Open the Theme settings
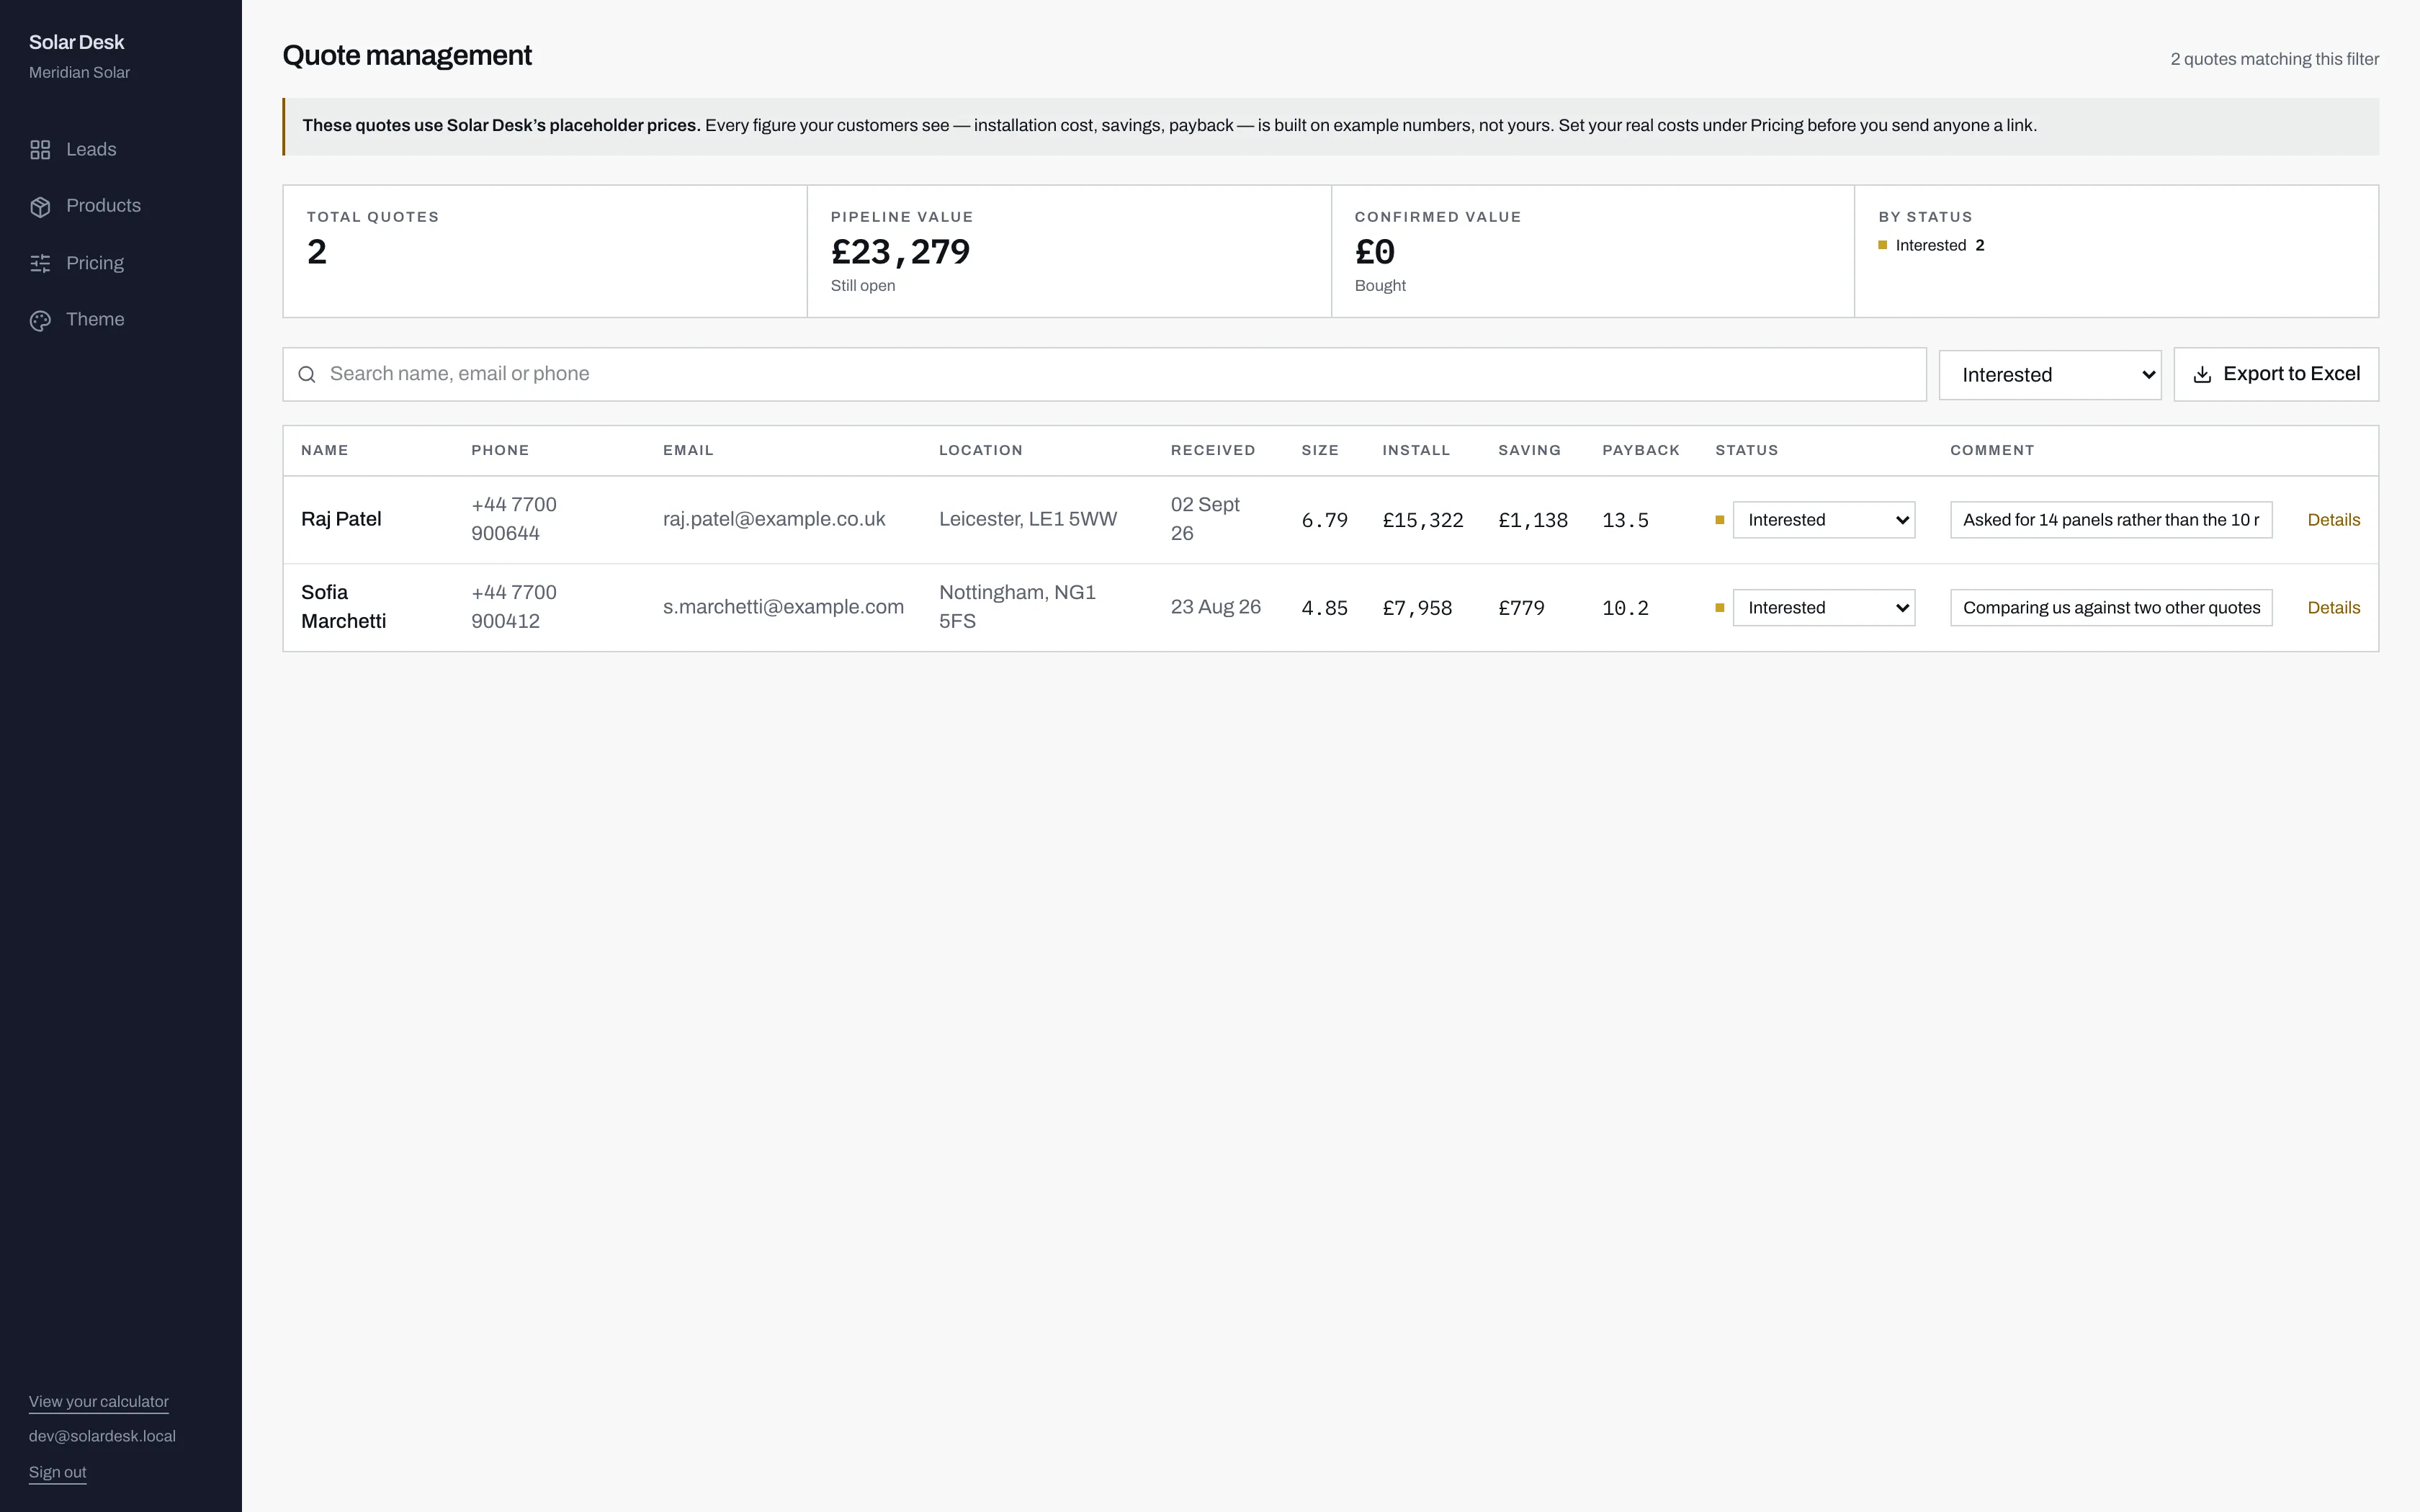 (x=95, y=320)
